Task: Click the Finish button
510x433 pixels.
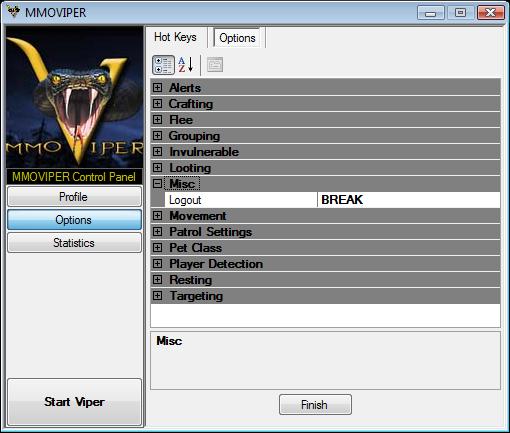Action: click(315, 405)
